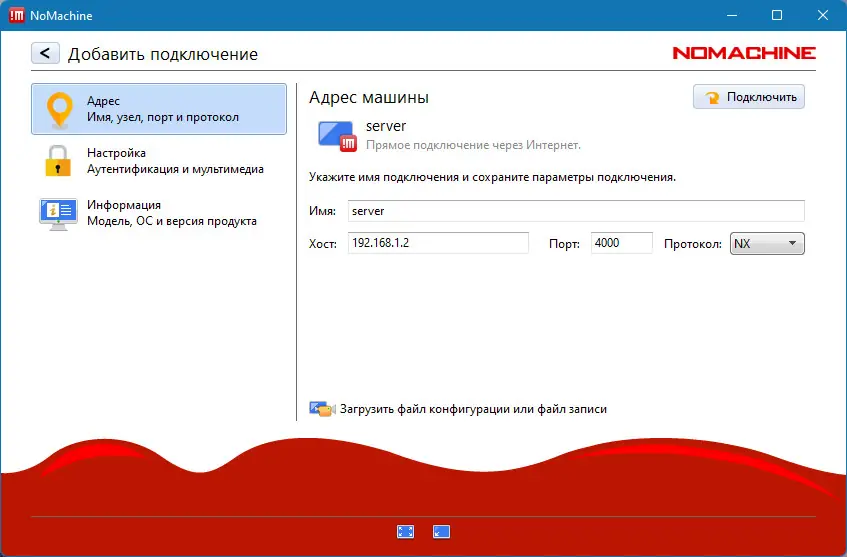Image resolution: width=847 pixels, height=557 pixels.
Task: Maximize the NoMachine window
Action: pyautogui.click(x=777, y=15)
